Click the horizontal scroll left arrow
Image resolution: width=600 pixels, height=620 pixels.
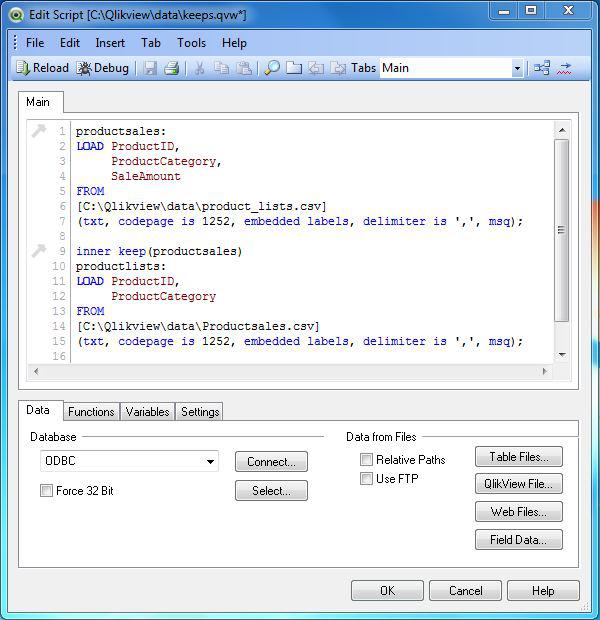point(36,371)
